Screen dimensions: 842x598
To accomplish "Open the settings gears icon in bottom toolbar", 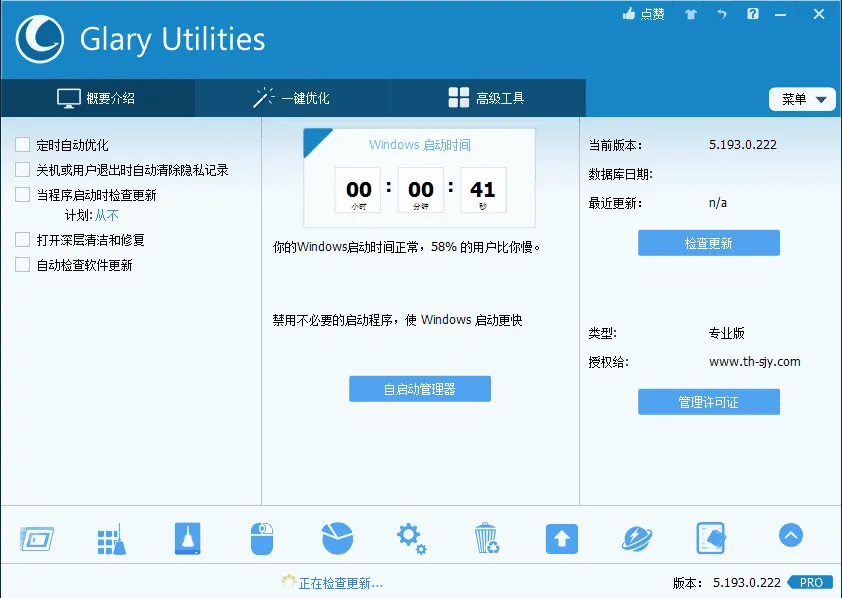I will 411,537.
